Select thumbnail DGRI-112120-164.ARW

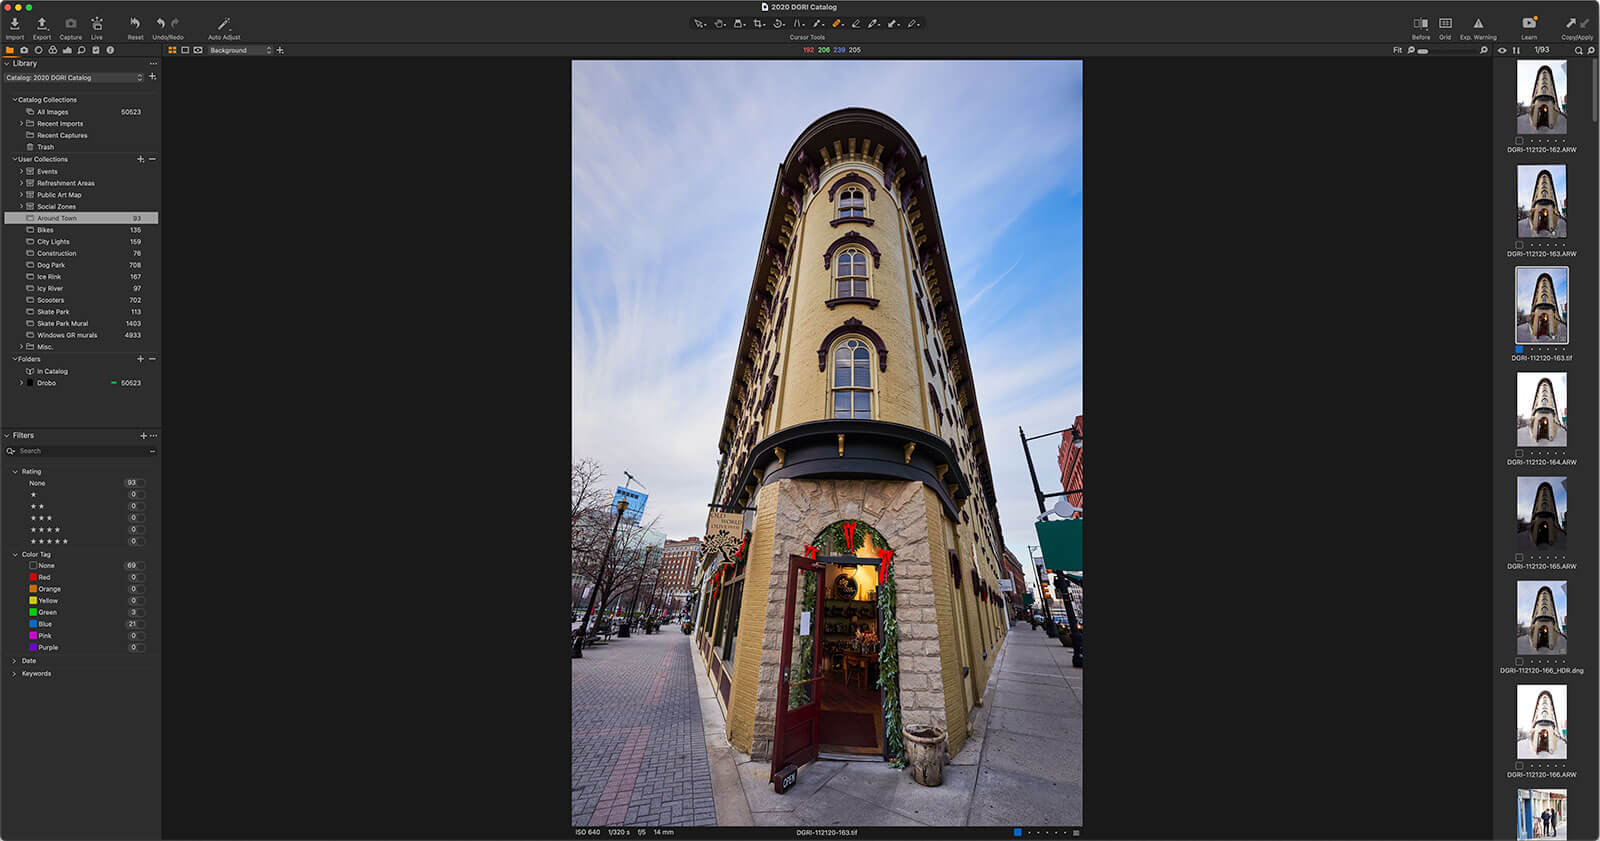tap(1541, 409)
